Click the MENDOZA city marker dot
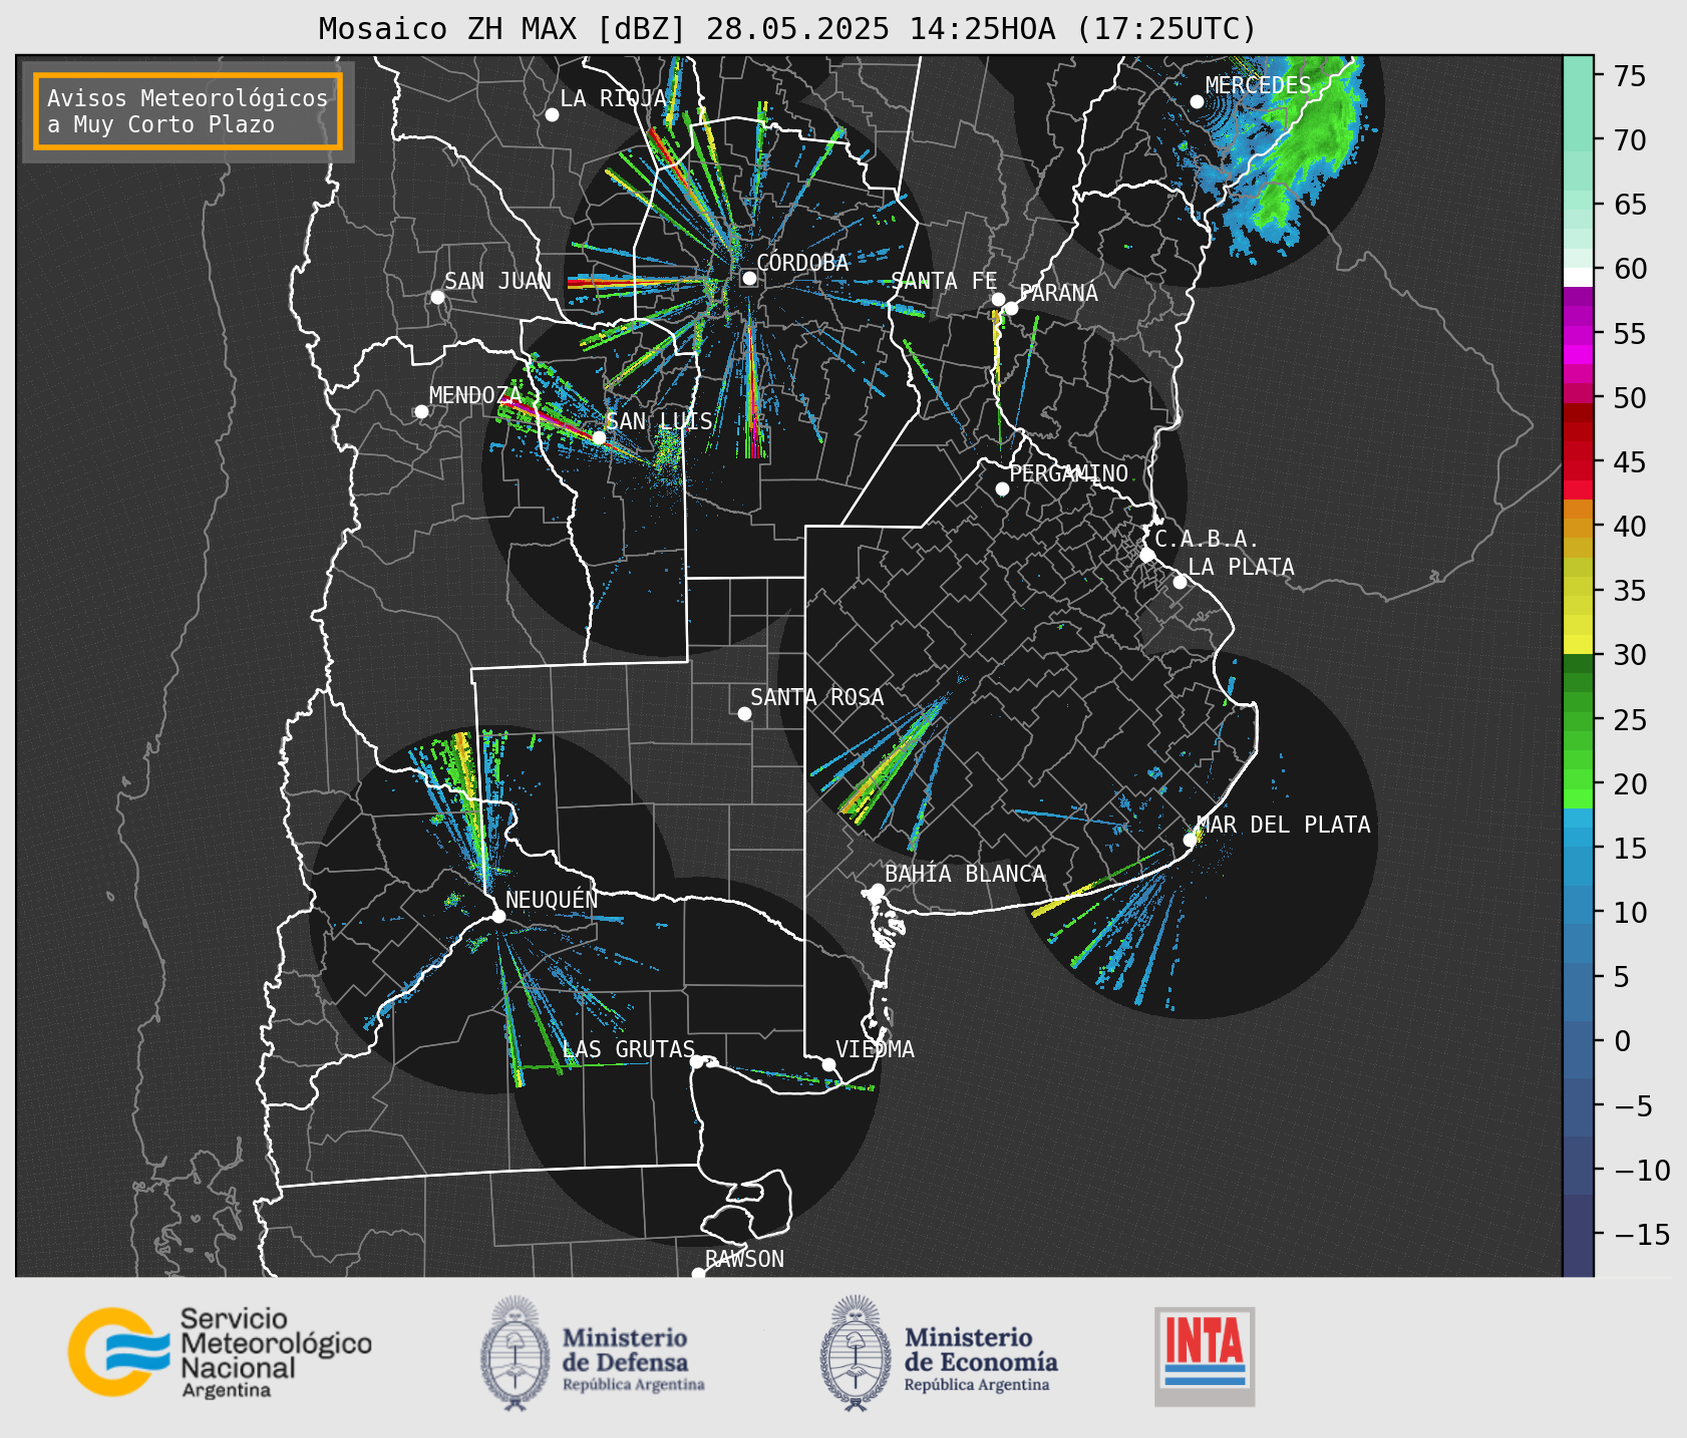This screenshot has height=1438, width=1687. (421, 412)
